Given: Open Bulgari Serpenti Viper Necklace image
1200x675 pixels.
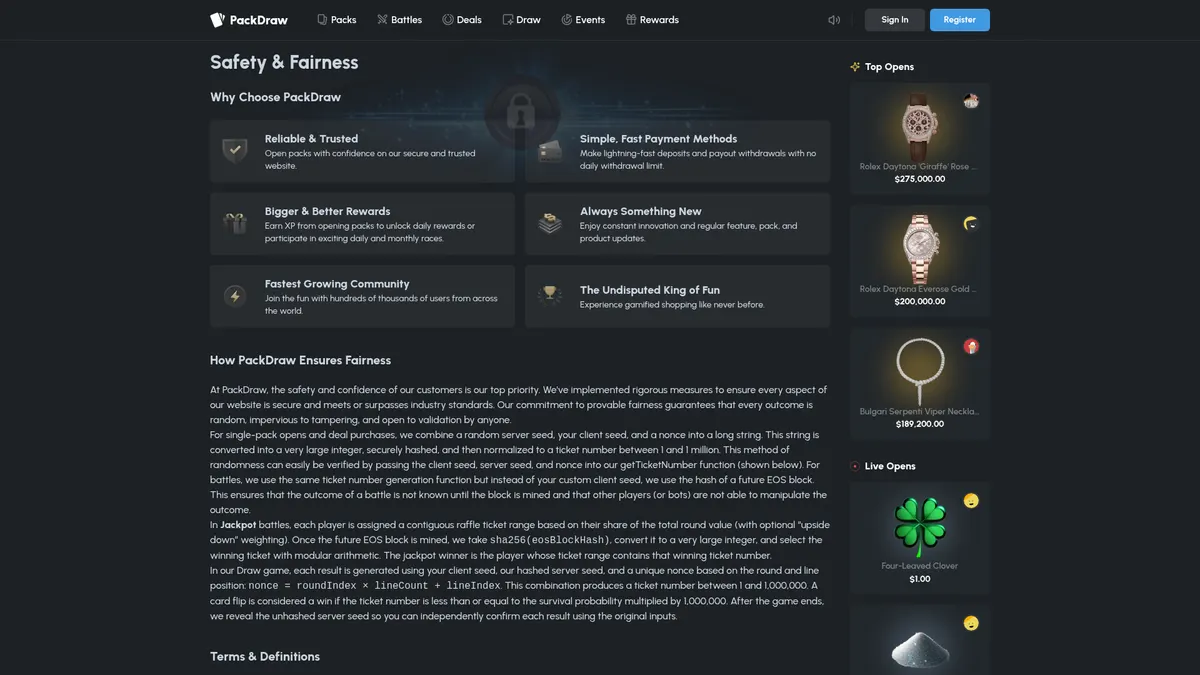Looking at the screenshot, I should click(920, 370).
